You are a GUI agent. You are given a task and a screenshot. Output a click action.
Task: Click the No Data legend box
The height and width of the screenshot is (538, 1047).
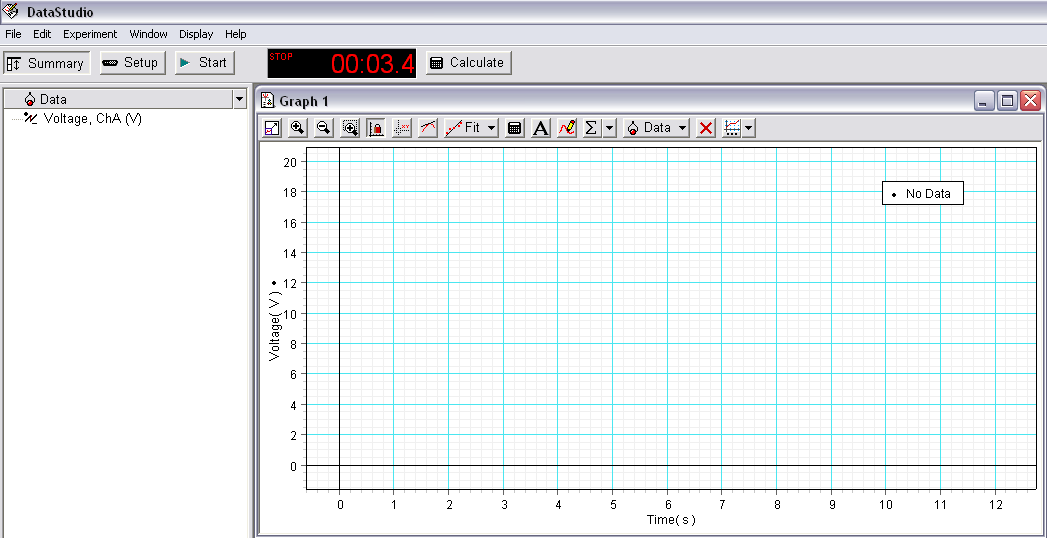923,194
